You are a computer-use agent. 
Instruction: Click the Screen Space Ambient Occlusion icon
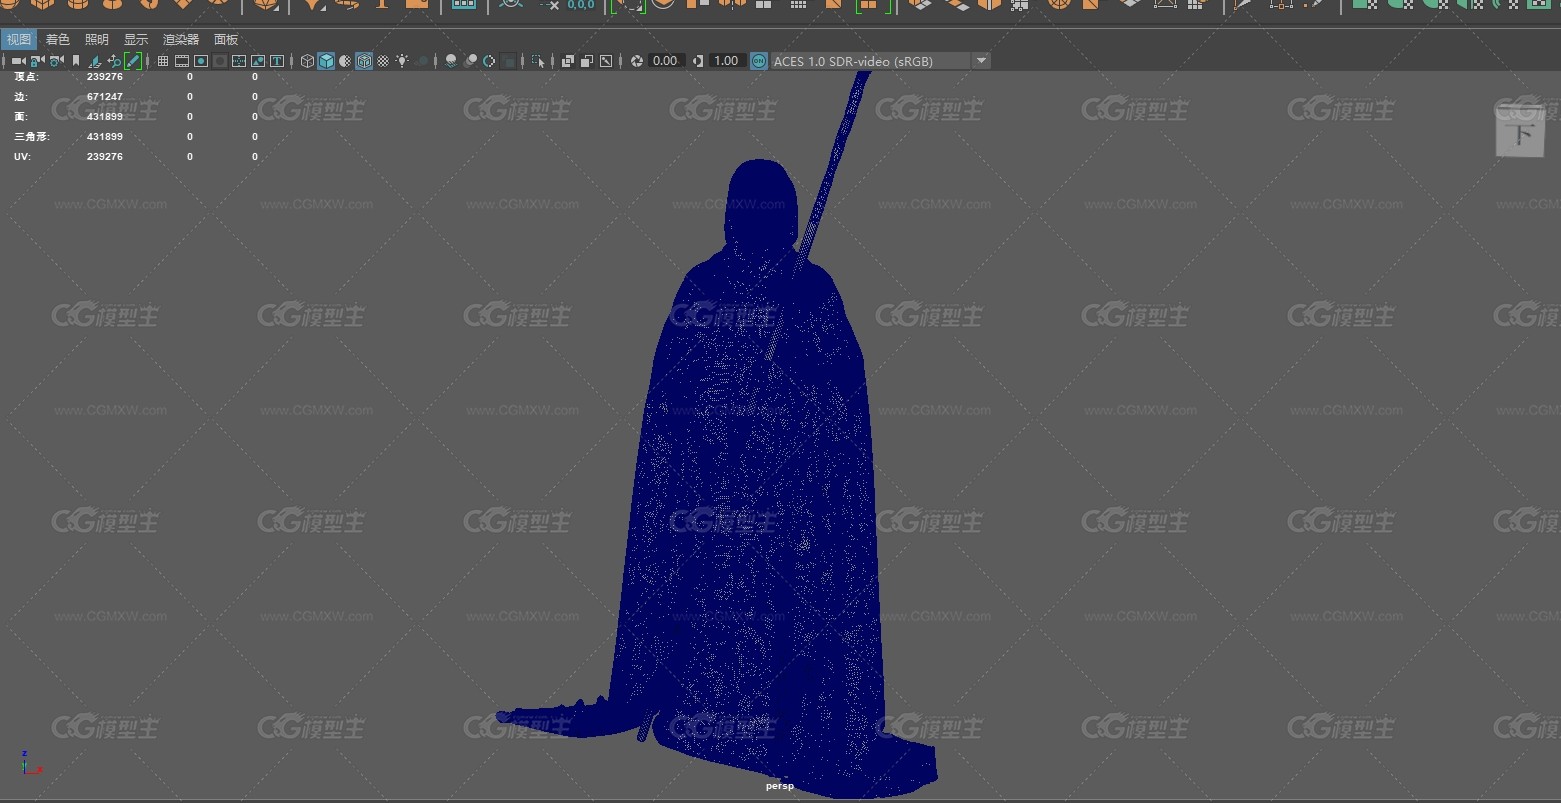click(451, 61)
